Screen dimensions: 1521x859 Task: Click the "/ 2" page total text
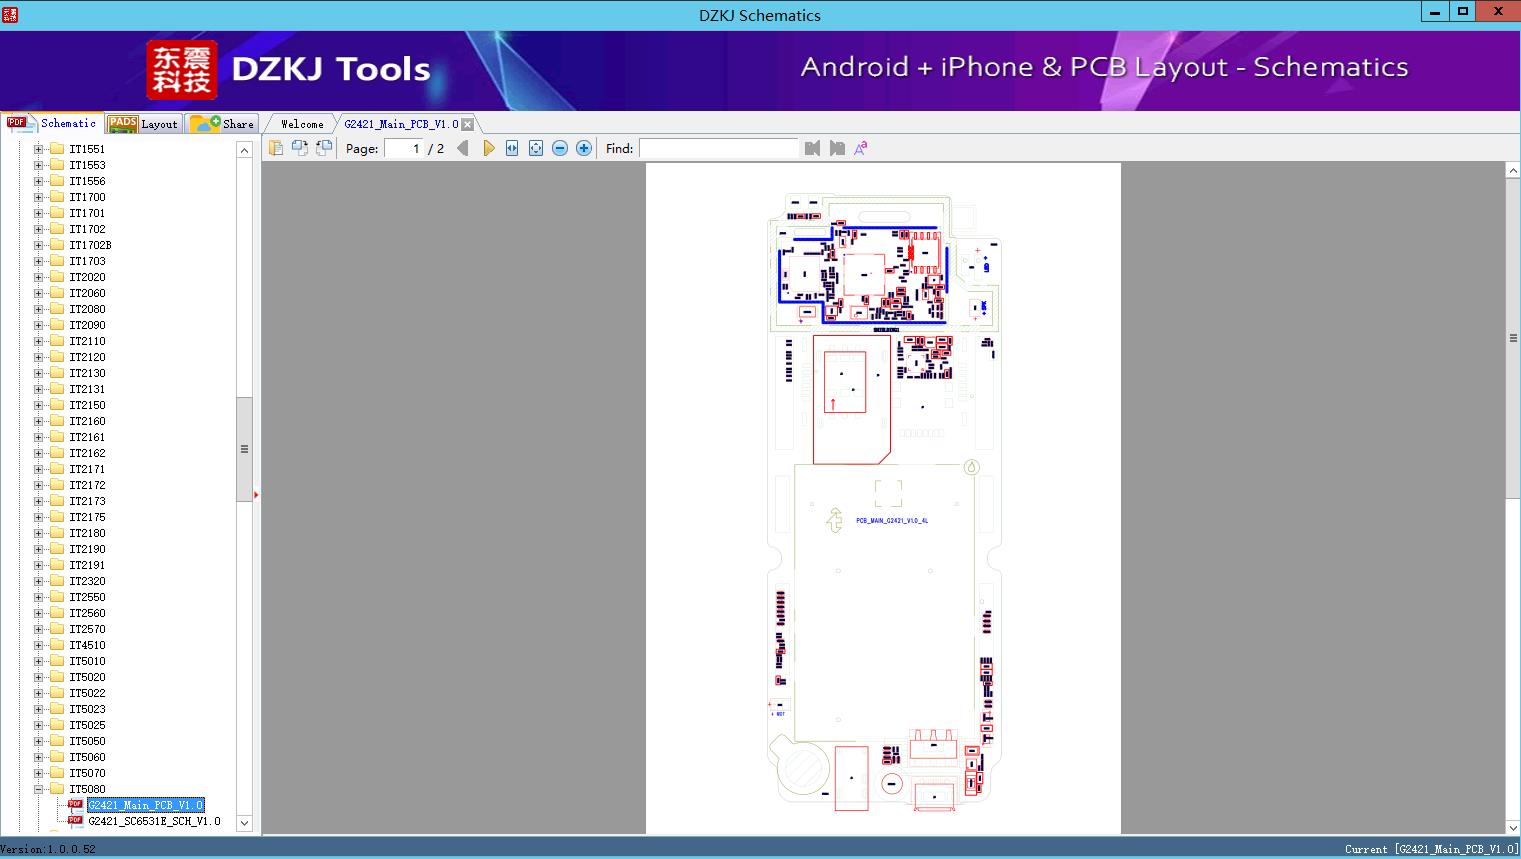tap(436, 148)
